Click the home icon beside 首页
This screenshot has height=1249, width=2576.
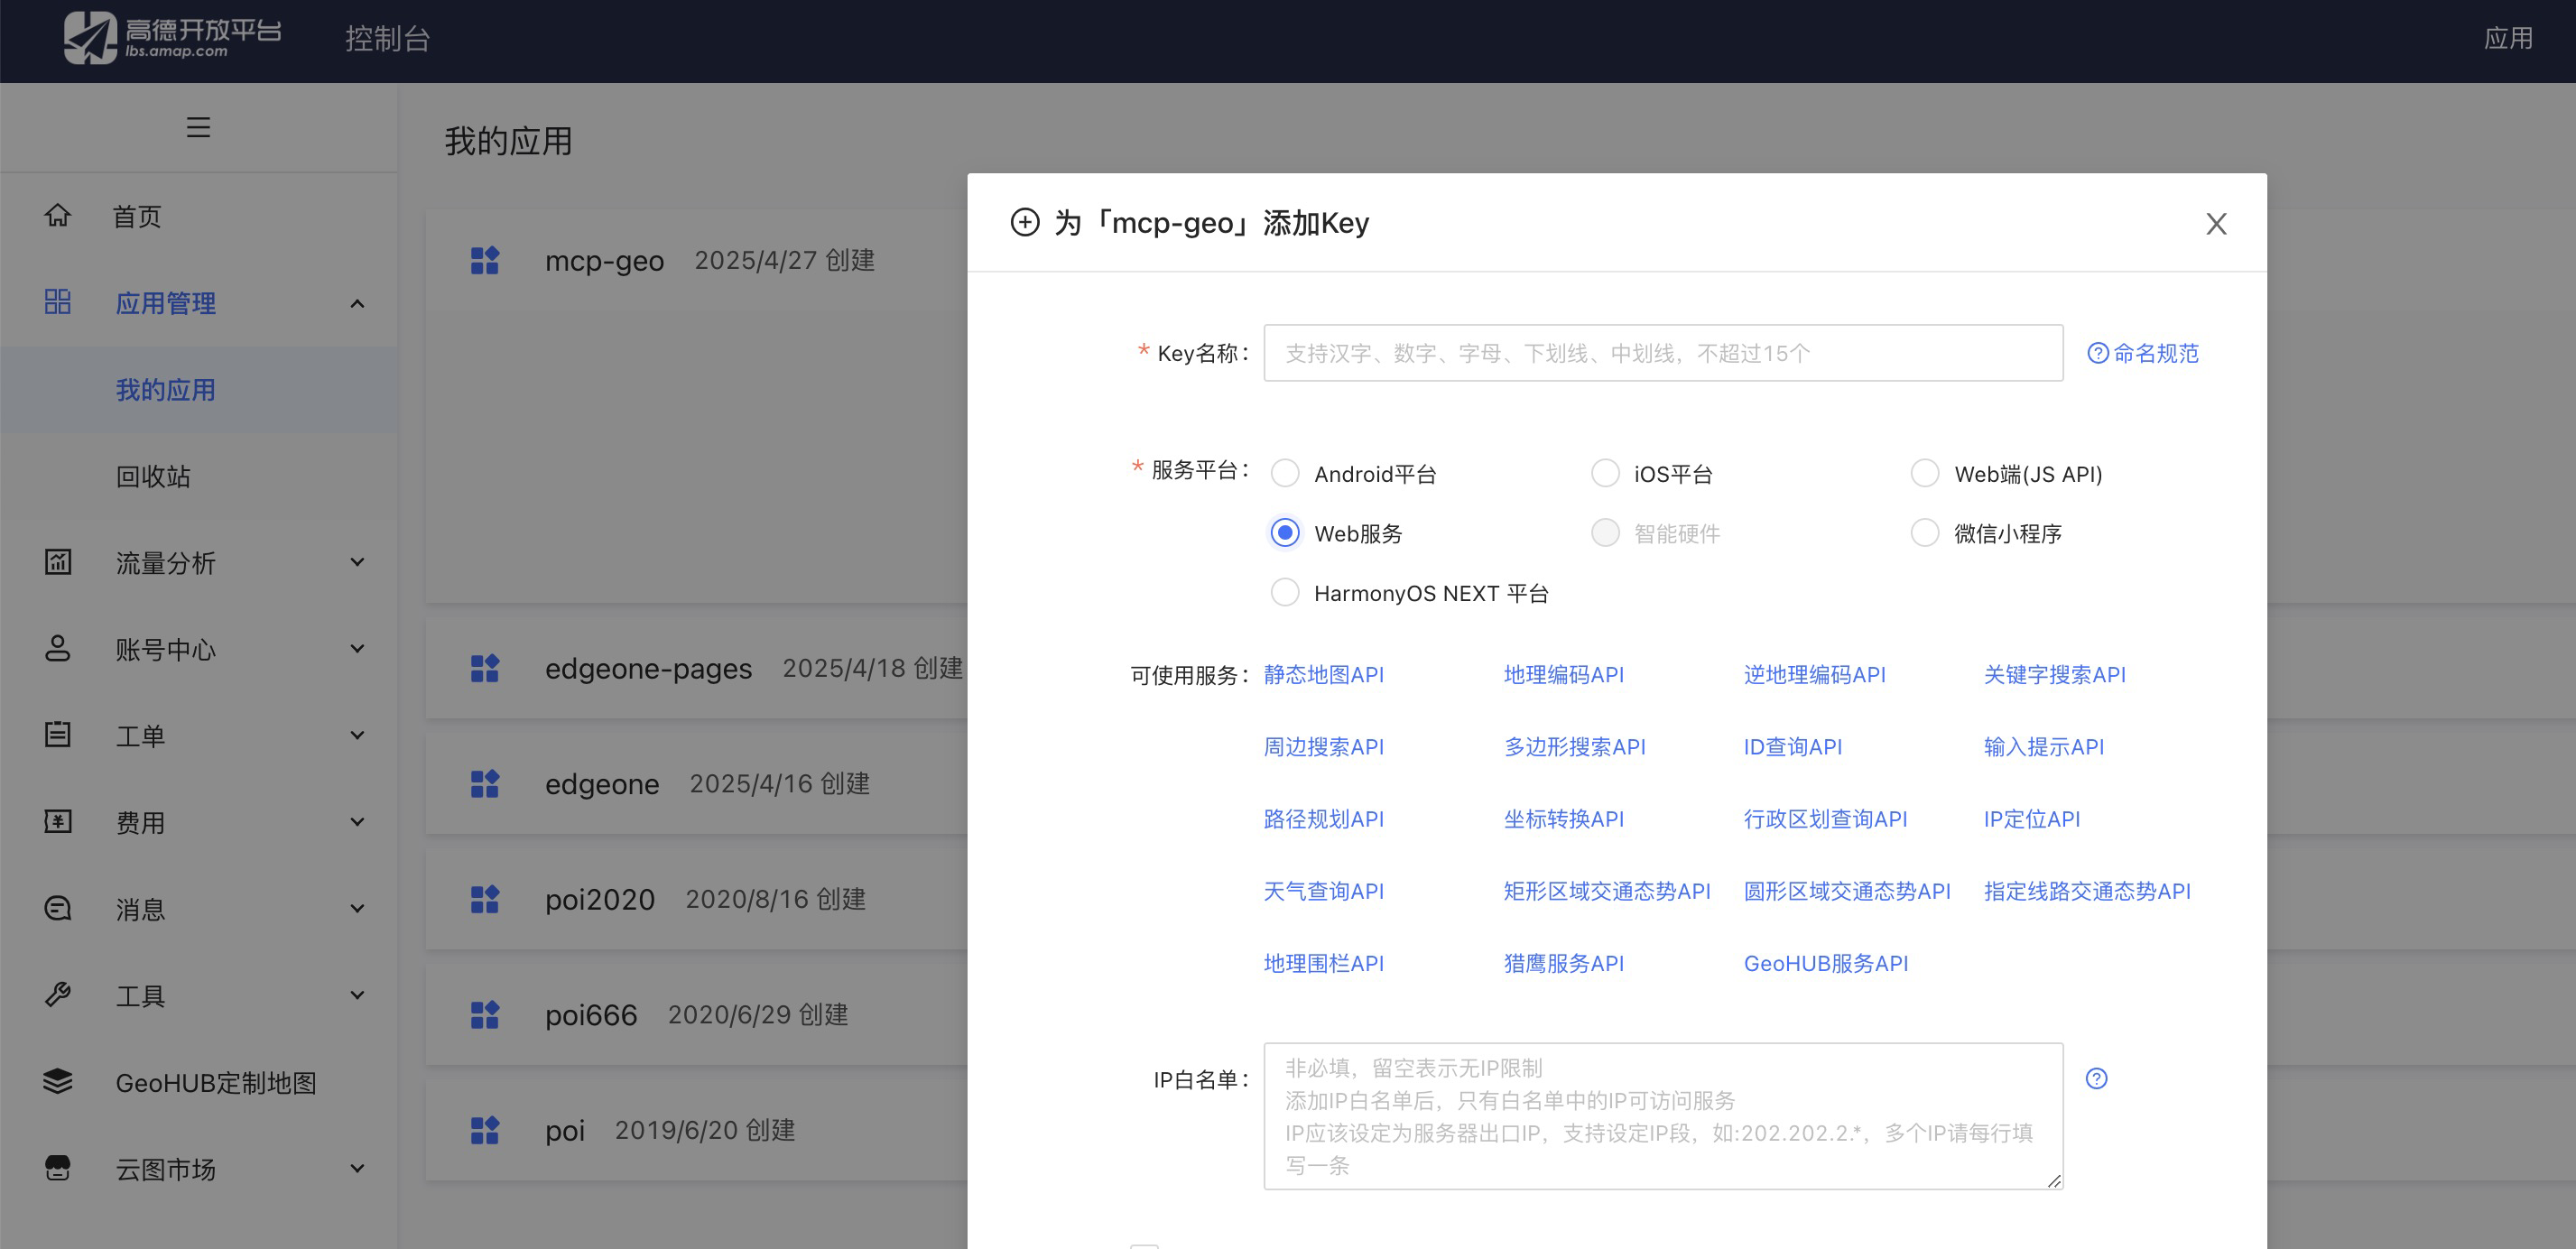(x=58, y=215)
